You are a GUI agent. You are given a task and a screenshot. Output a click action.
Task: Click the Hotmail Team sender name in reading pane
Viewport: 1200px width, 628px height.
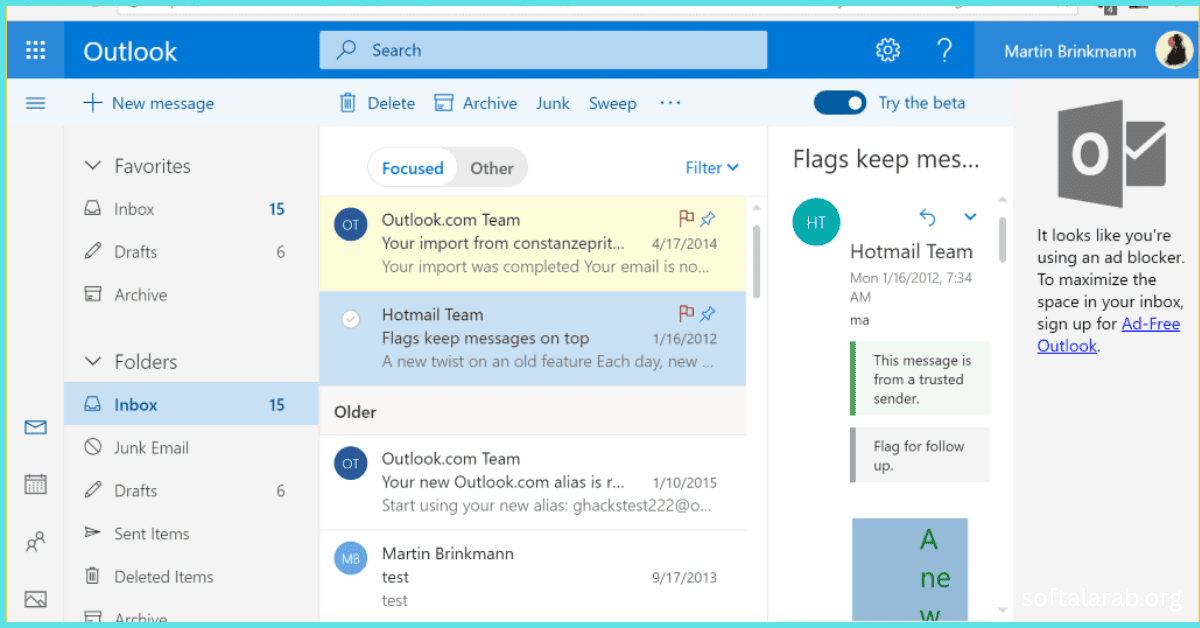click(x=911, y=252)
